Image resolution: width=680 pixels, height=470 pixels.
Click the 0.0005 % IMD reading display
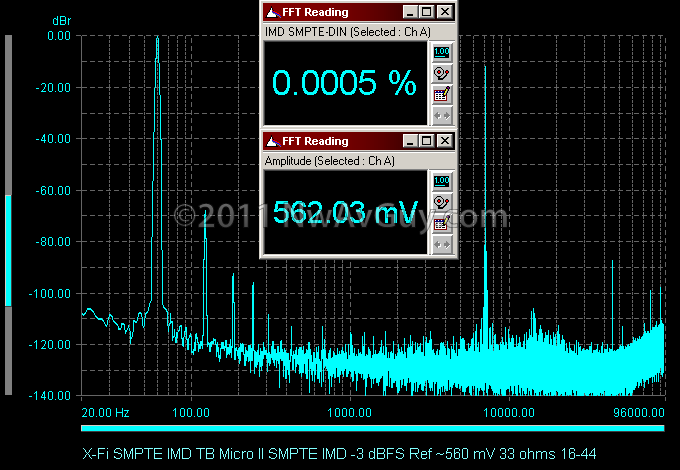pyautogui.click(x=346, y=83)
